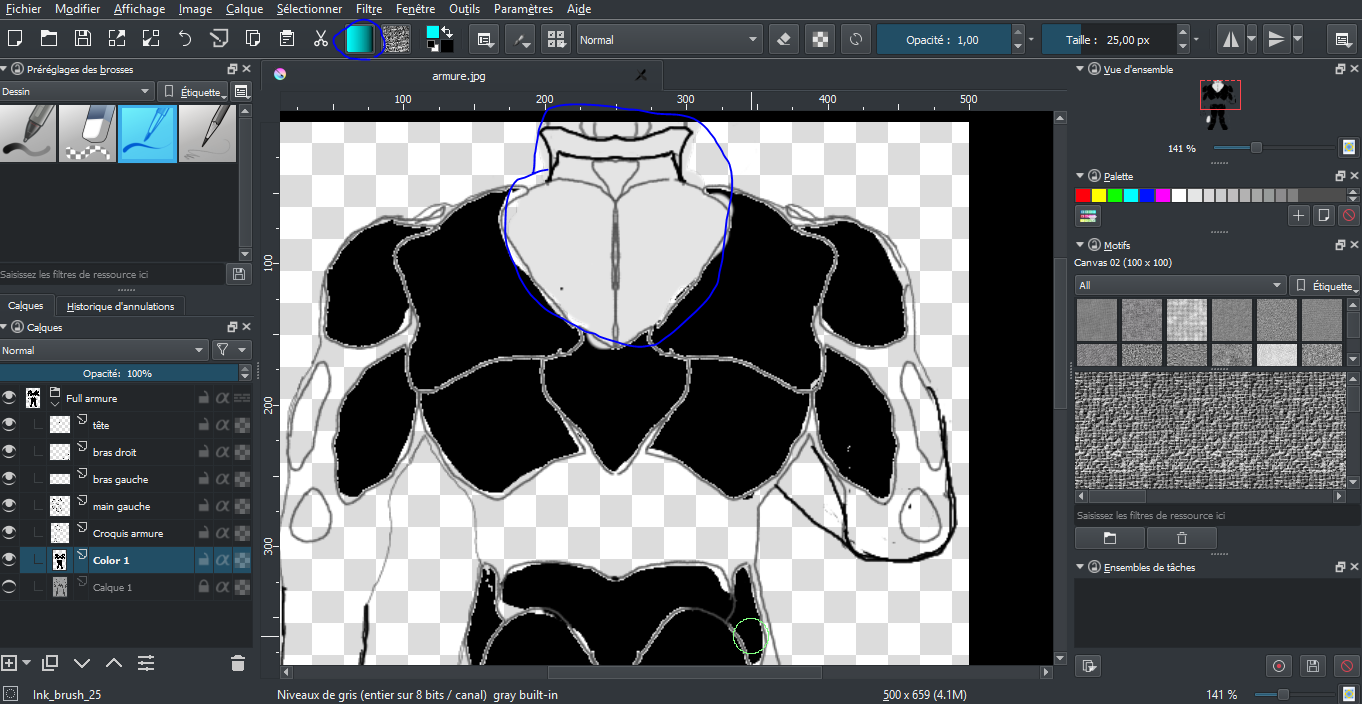Viewport: 1362px width, 704px height.
Task: Click the scissors cut icon
Action: [320, 39]
